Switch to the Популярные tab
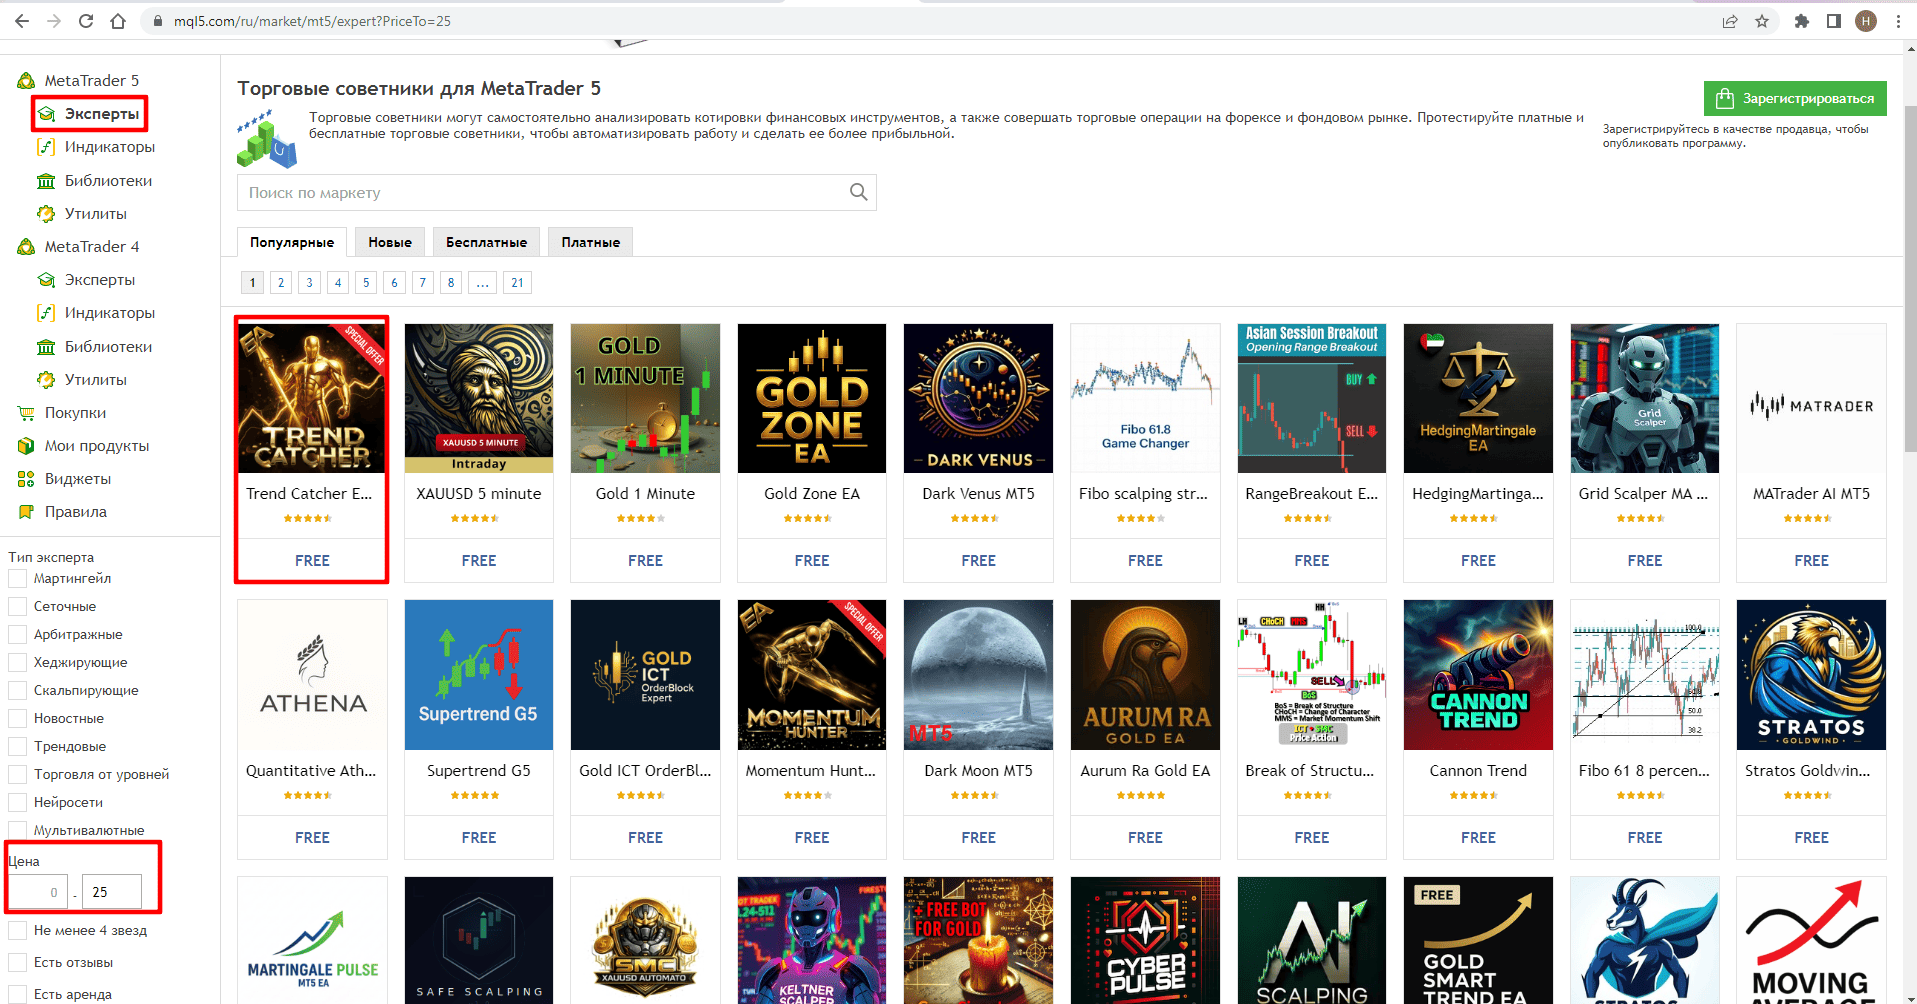The height and width of the screenshot is (1004, 1917). pyautogui.click(x=292, y=242)
